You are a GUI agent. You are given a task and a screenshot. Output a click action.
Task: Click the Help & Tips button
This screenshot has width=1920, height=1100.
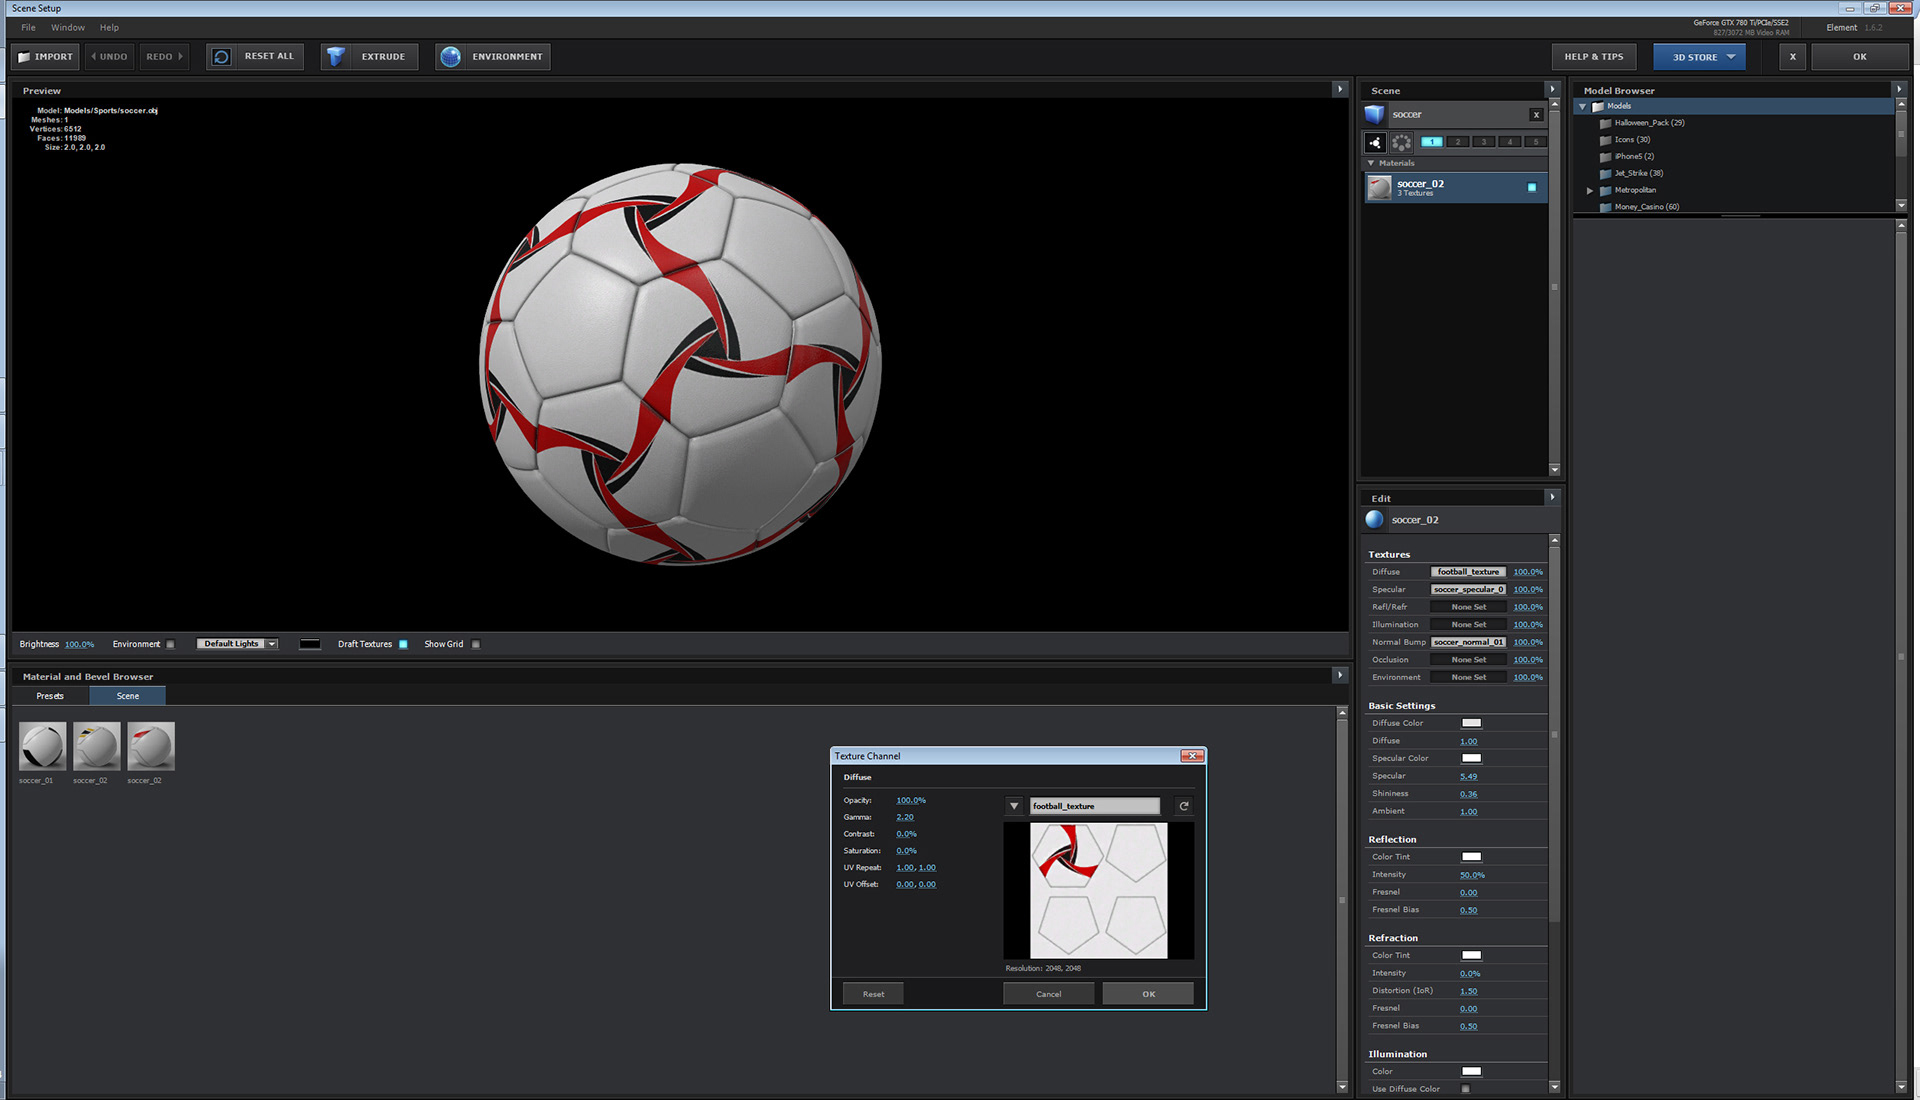coord(1593,57)
